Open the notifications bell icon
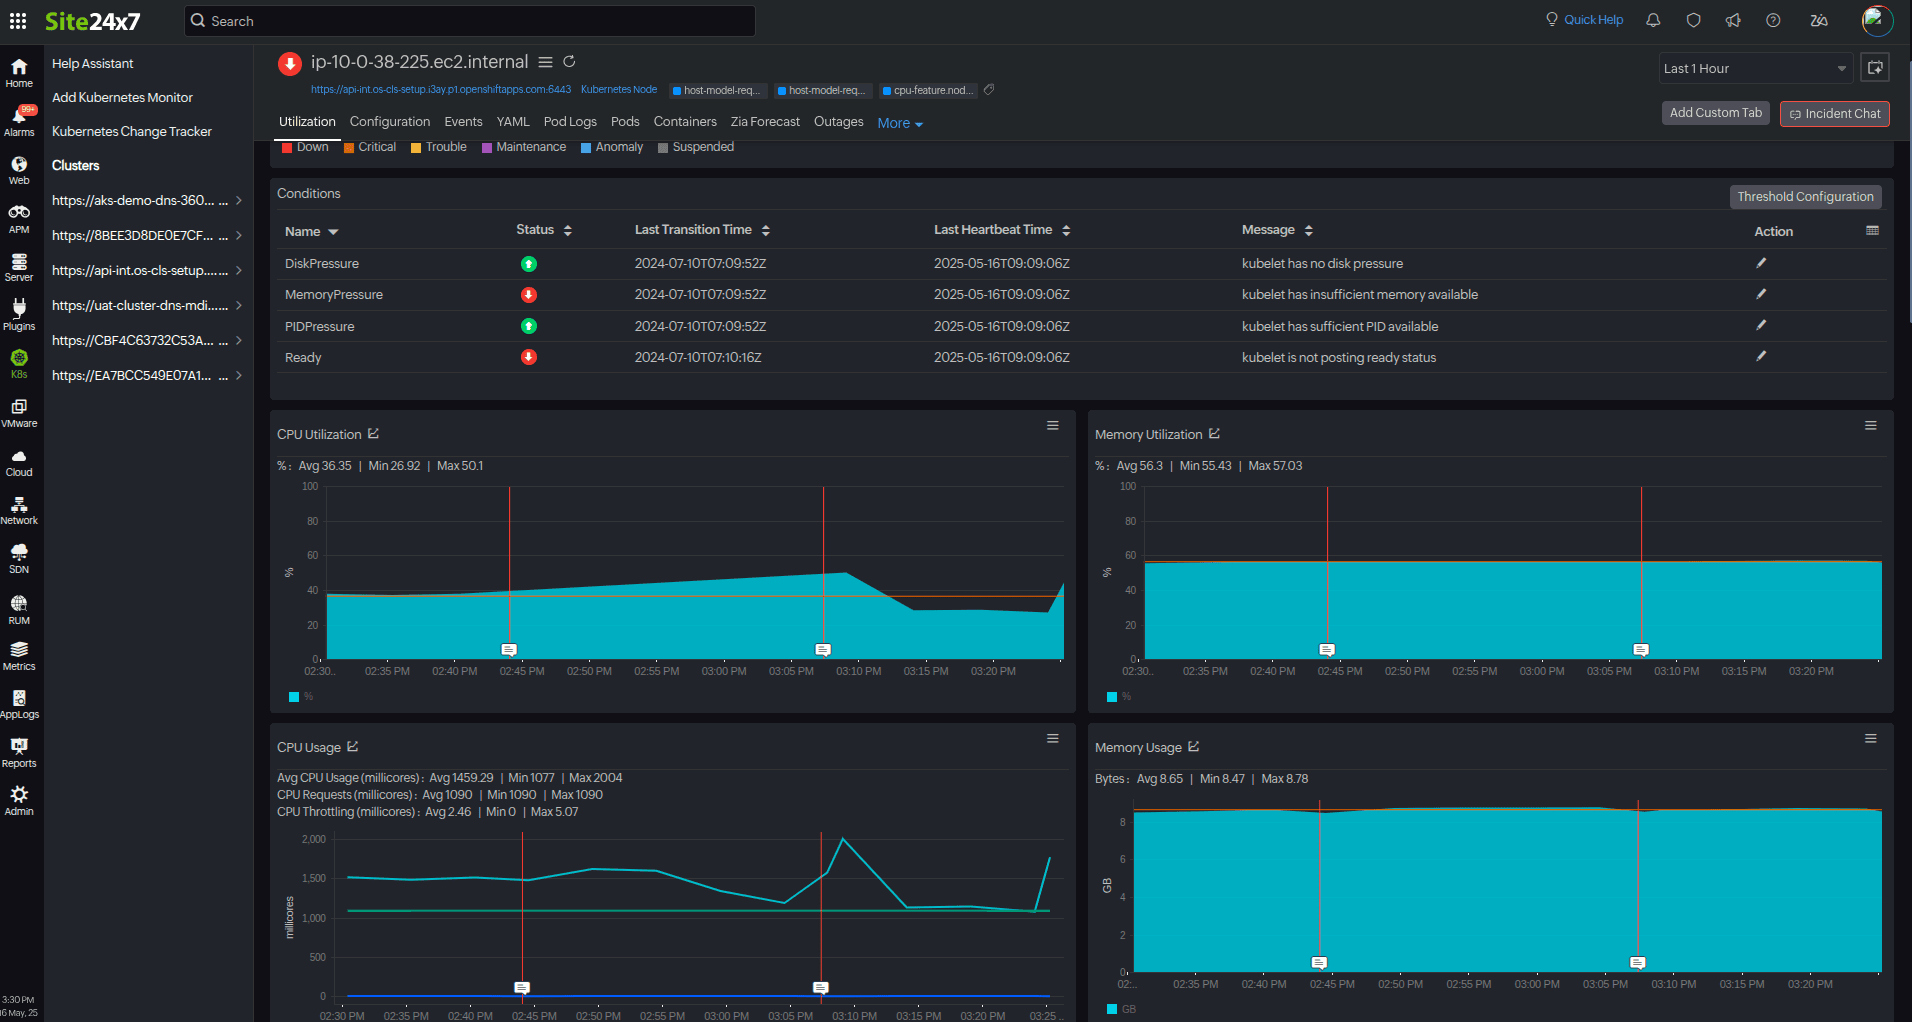 (x=1653, y=20)
